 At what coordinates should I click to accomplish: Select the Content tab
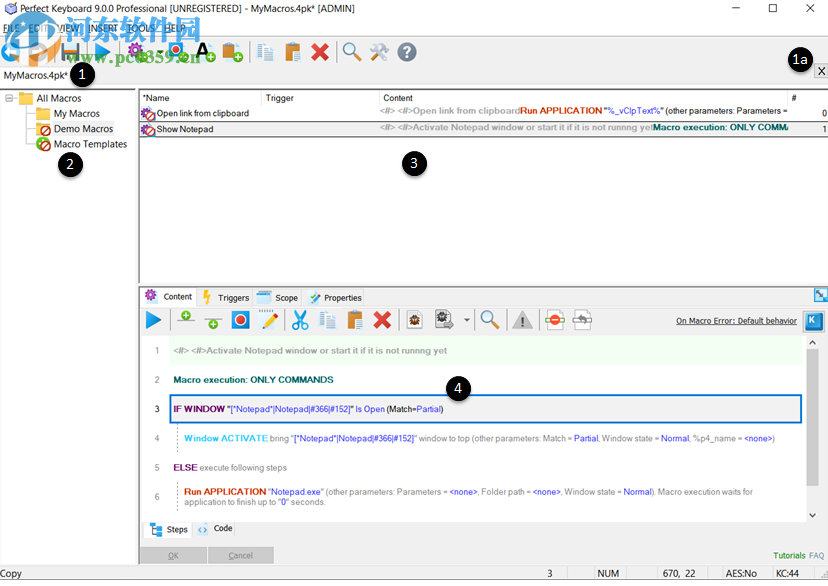click(x=169, y=297)
